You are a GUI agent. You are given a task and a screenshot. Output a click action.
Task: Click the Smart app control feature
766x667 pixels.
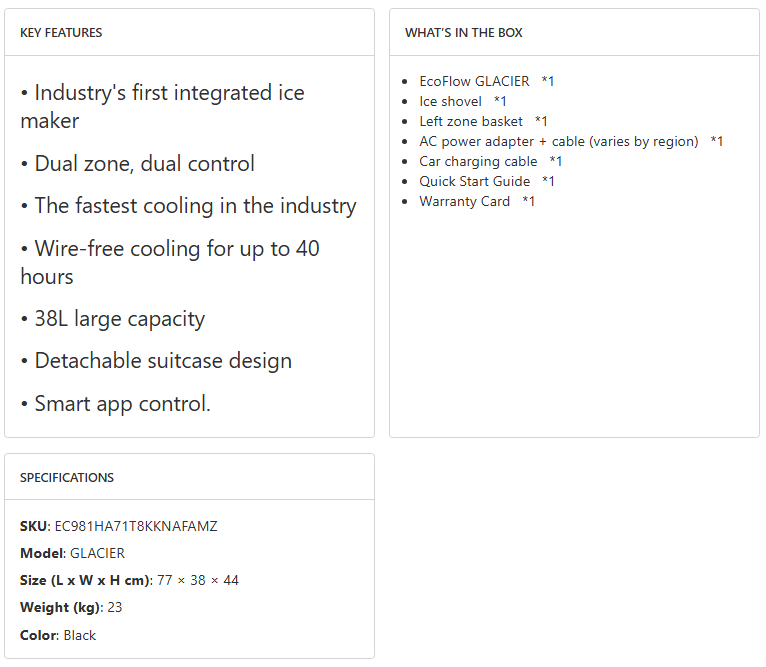116,404
